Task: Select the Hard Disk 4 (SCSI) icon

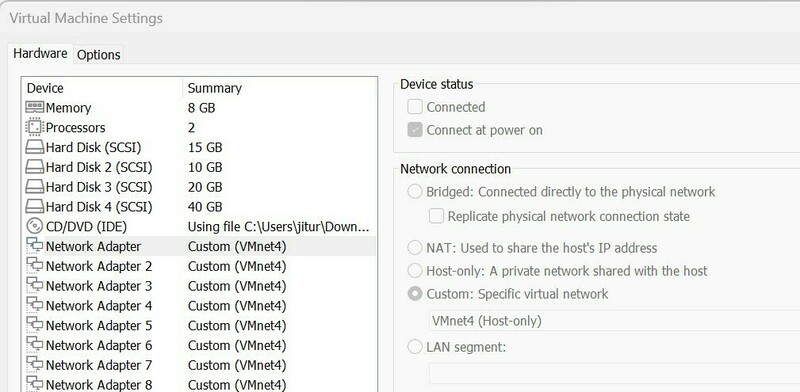Action: (35, 207)
